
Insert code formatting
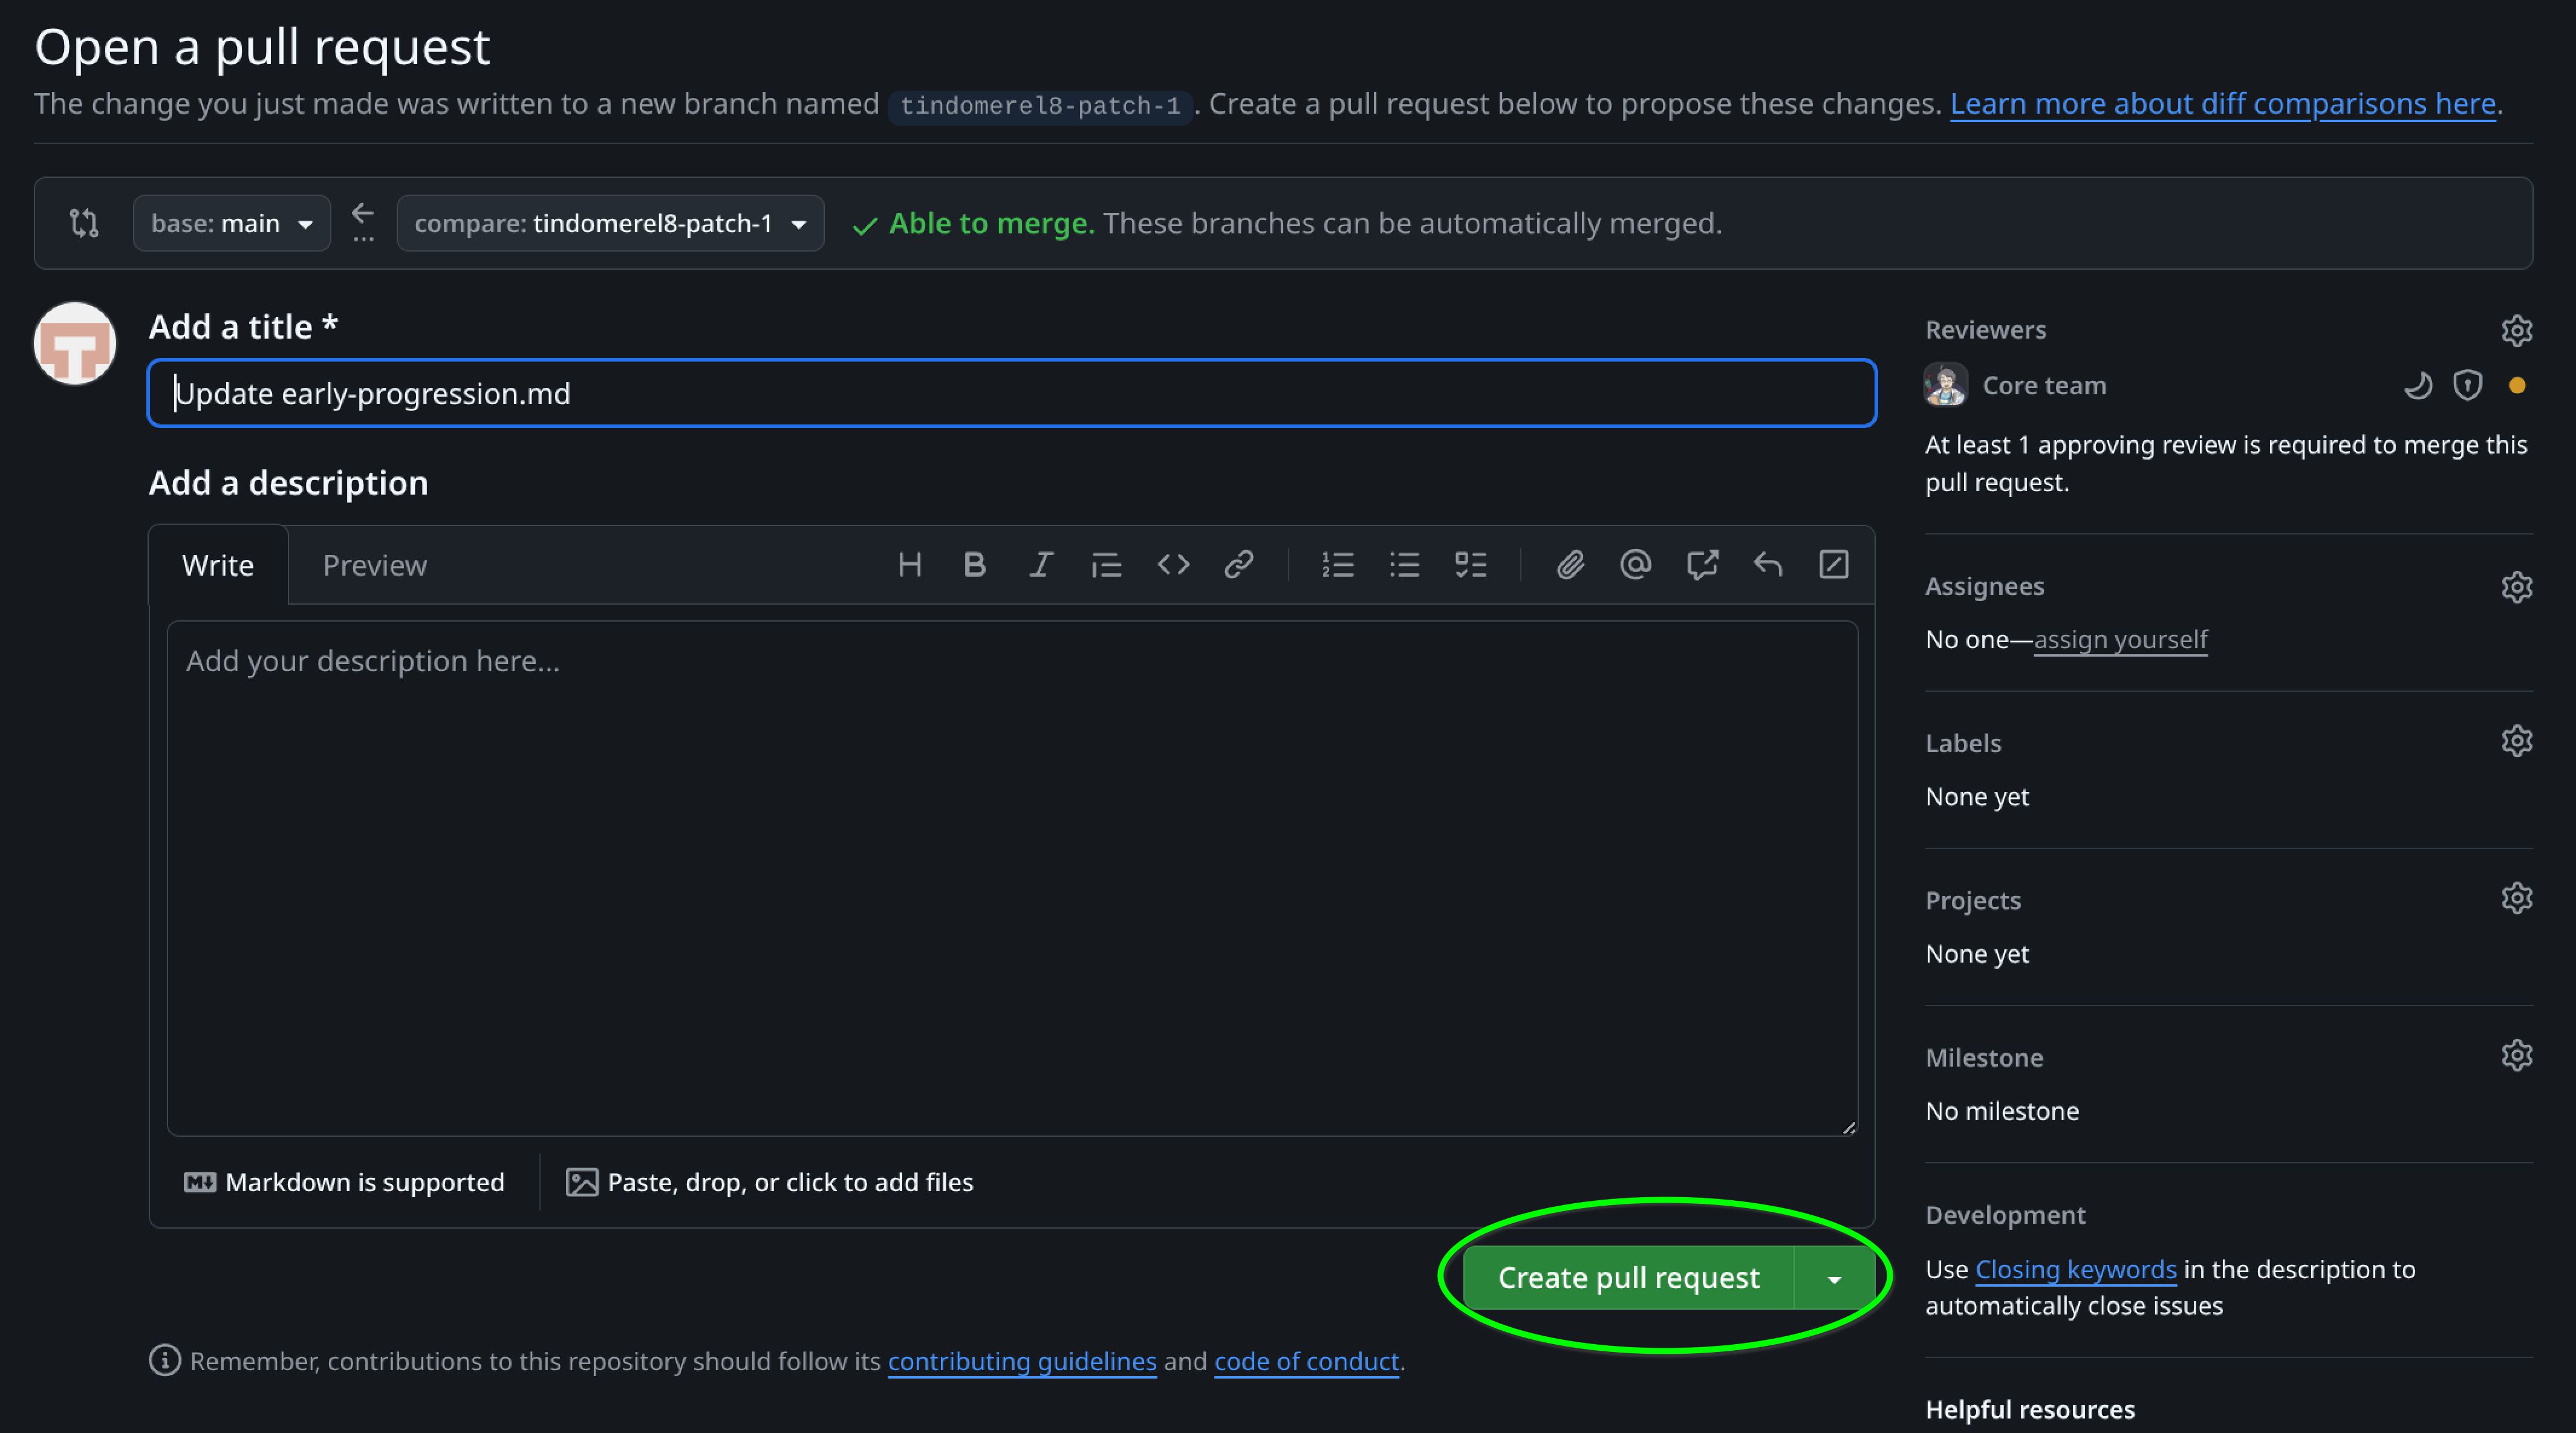1173,565
